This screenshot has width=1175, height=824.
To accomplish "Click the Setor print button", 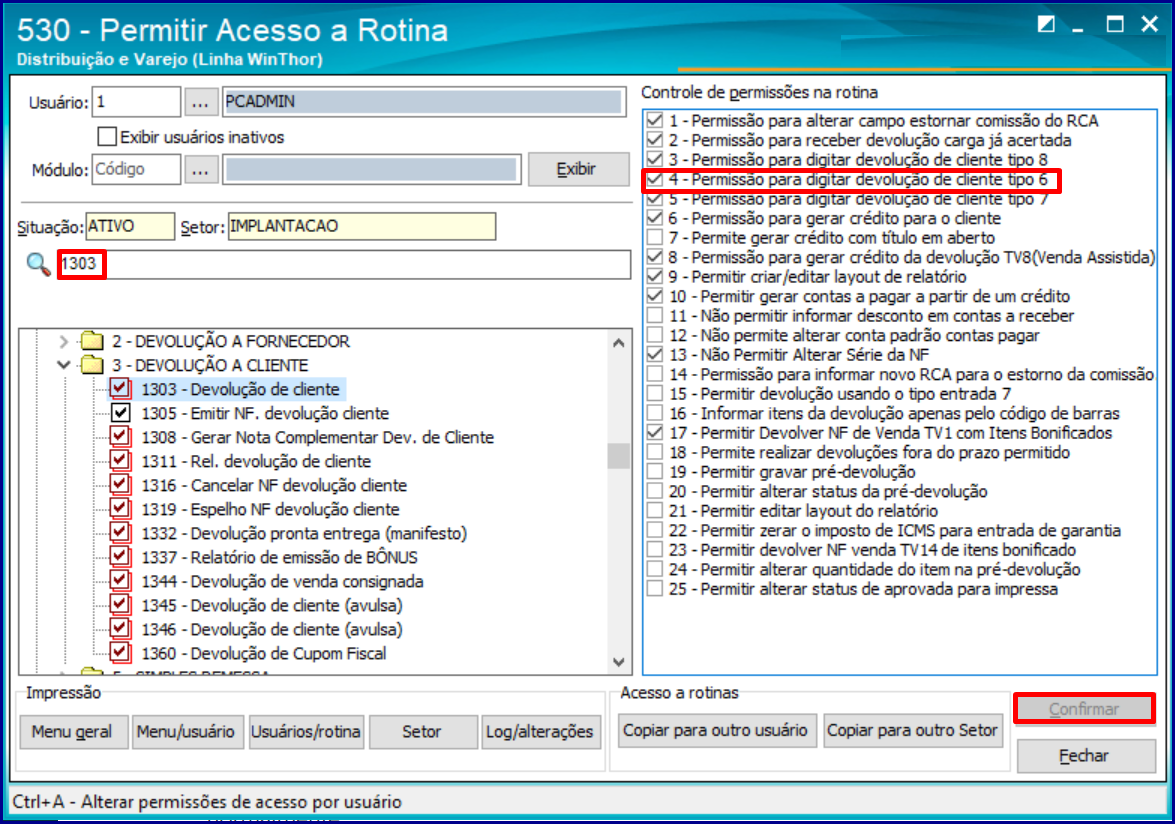I will coord(422,732).
